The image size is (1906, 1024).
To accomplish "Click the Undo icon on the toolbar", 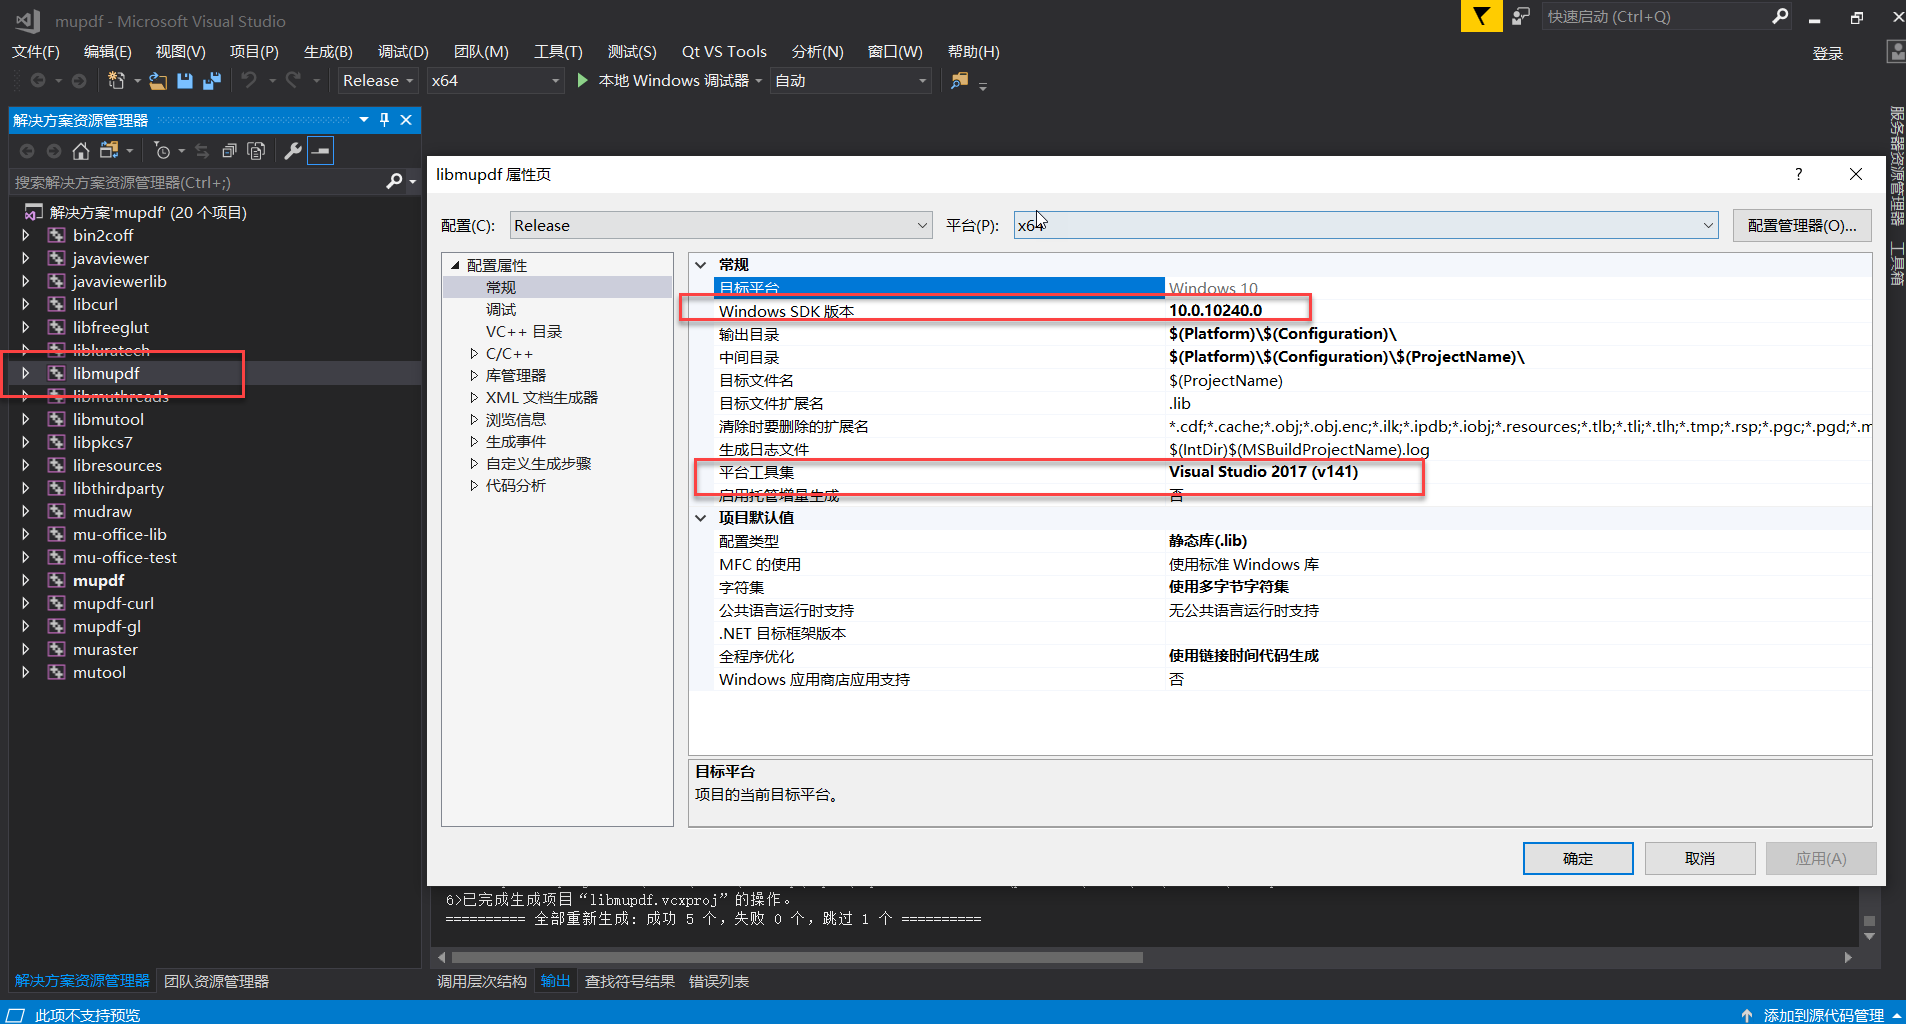I will tap(249, 81).
